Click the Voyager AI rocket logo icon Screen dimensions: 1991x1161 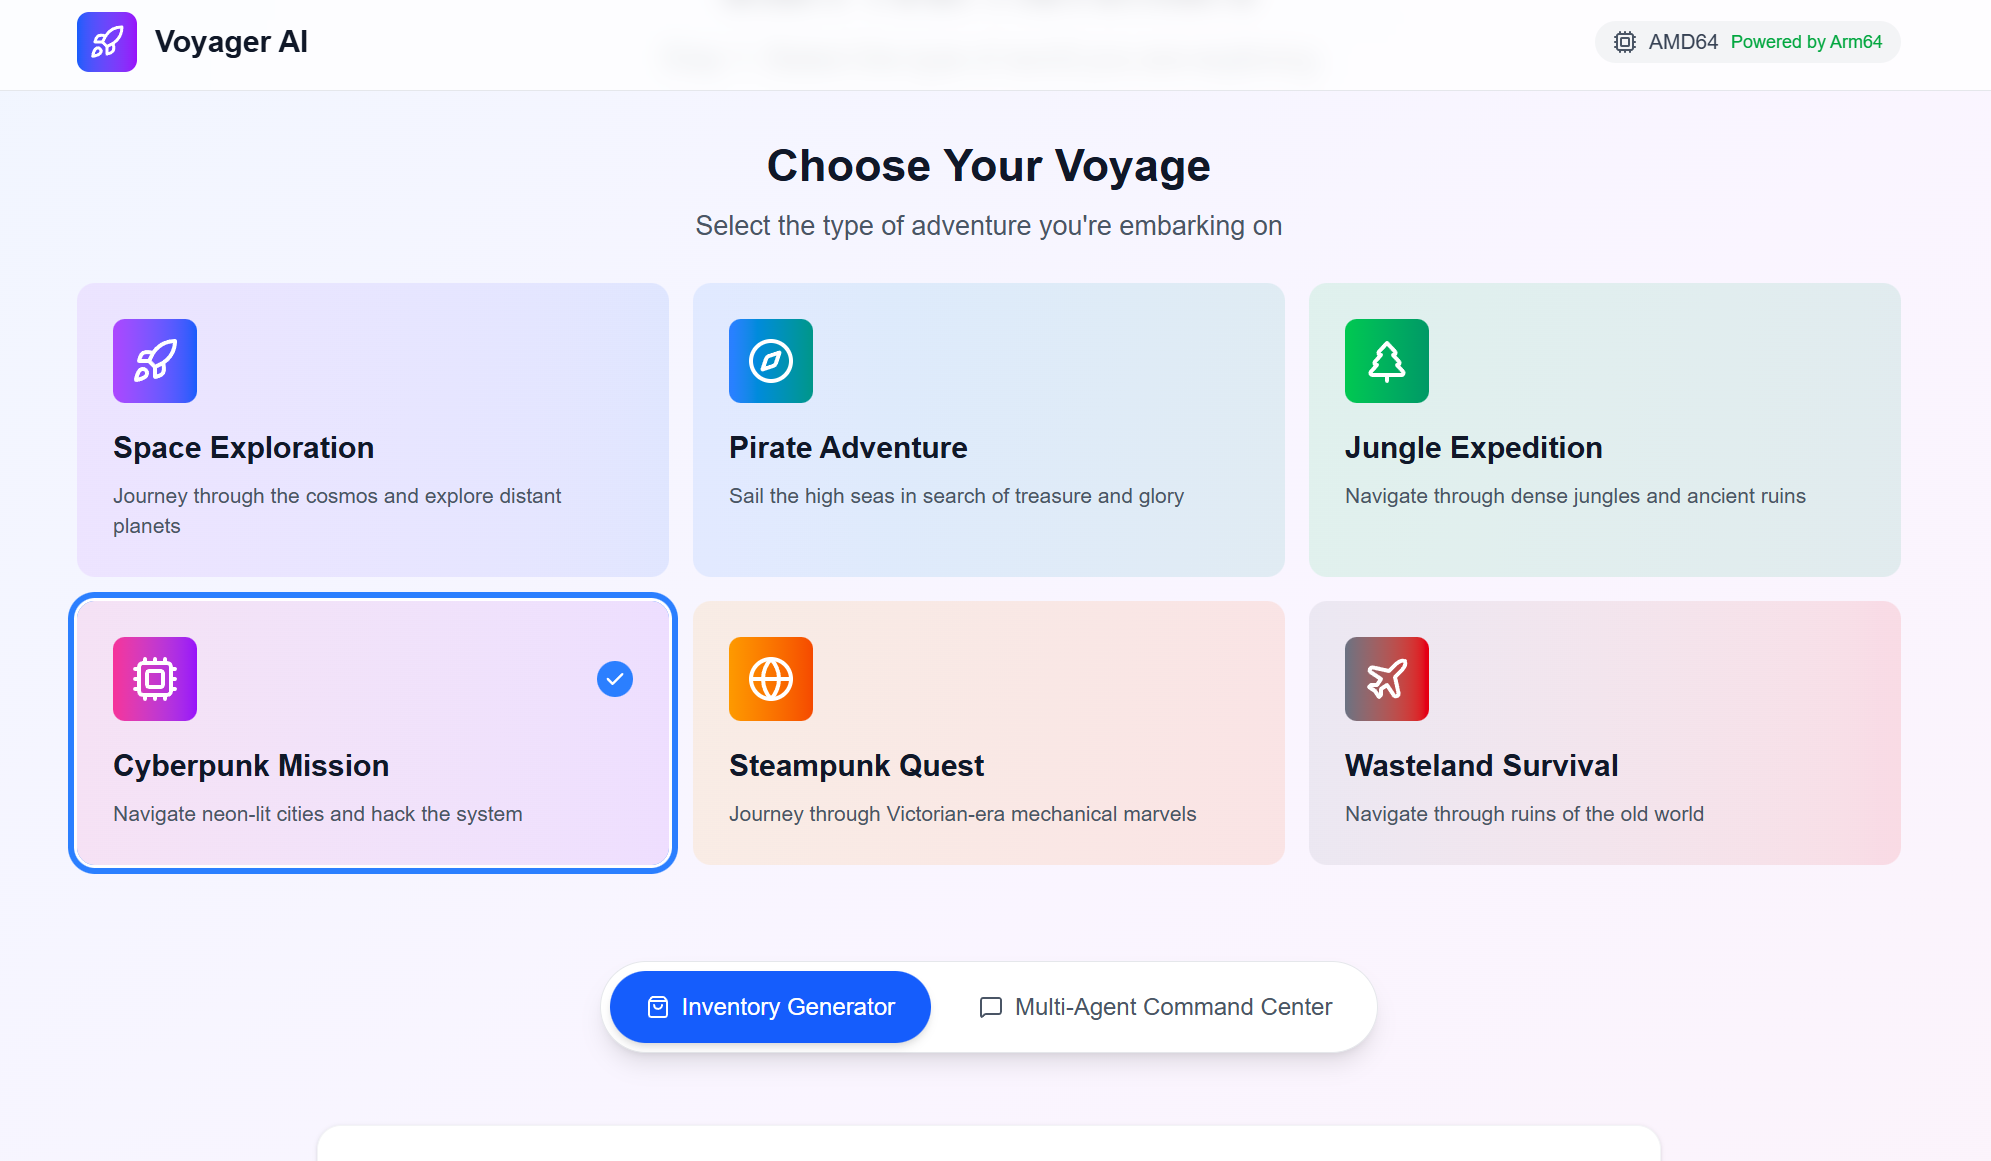coord(107,42)
